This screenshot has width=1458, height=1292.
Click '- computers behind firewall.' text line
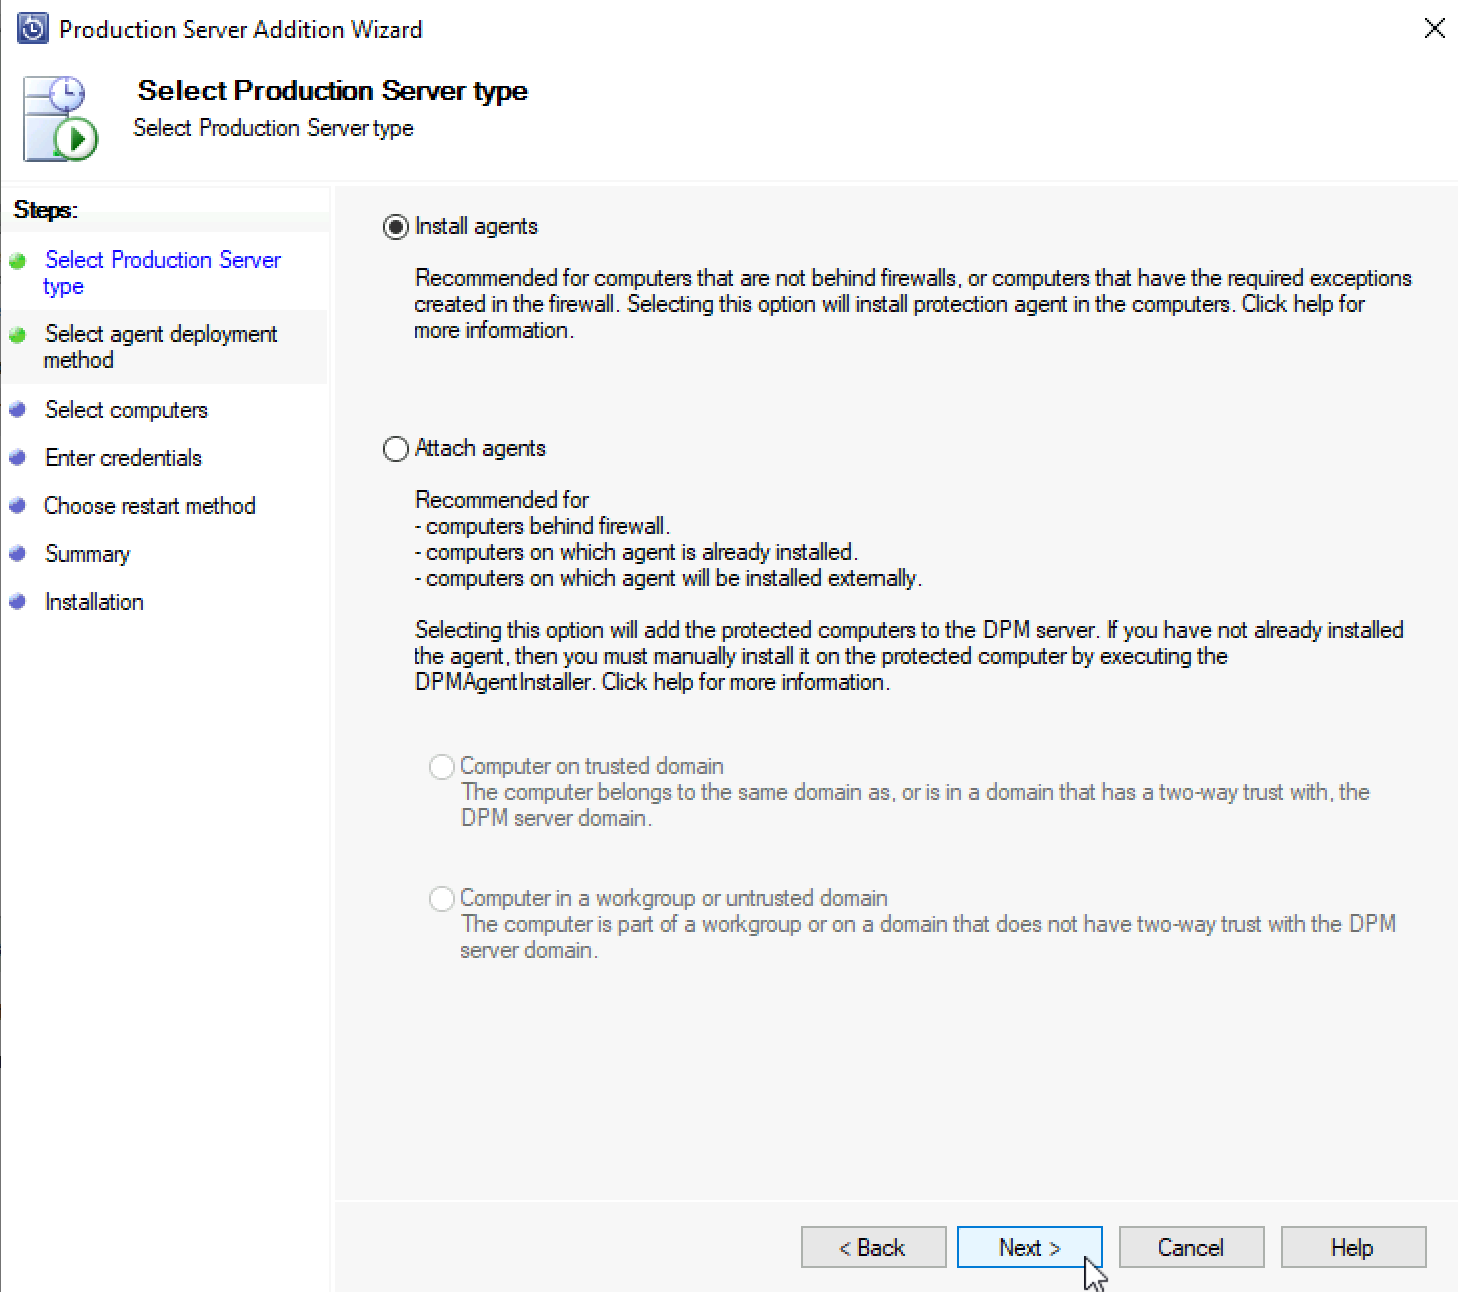[543, 526]
